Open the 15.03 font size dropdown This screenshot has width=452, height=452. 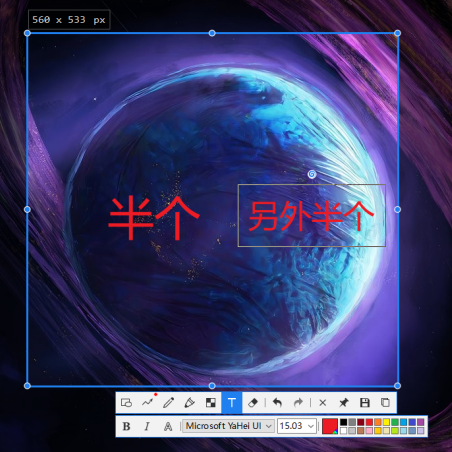click(297, 426)
